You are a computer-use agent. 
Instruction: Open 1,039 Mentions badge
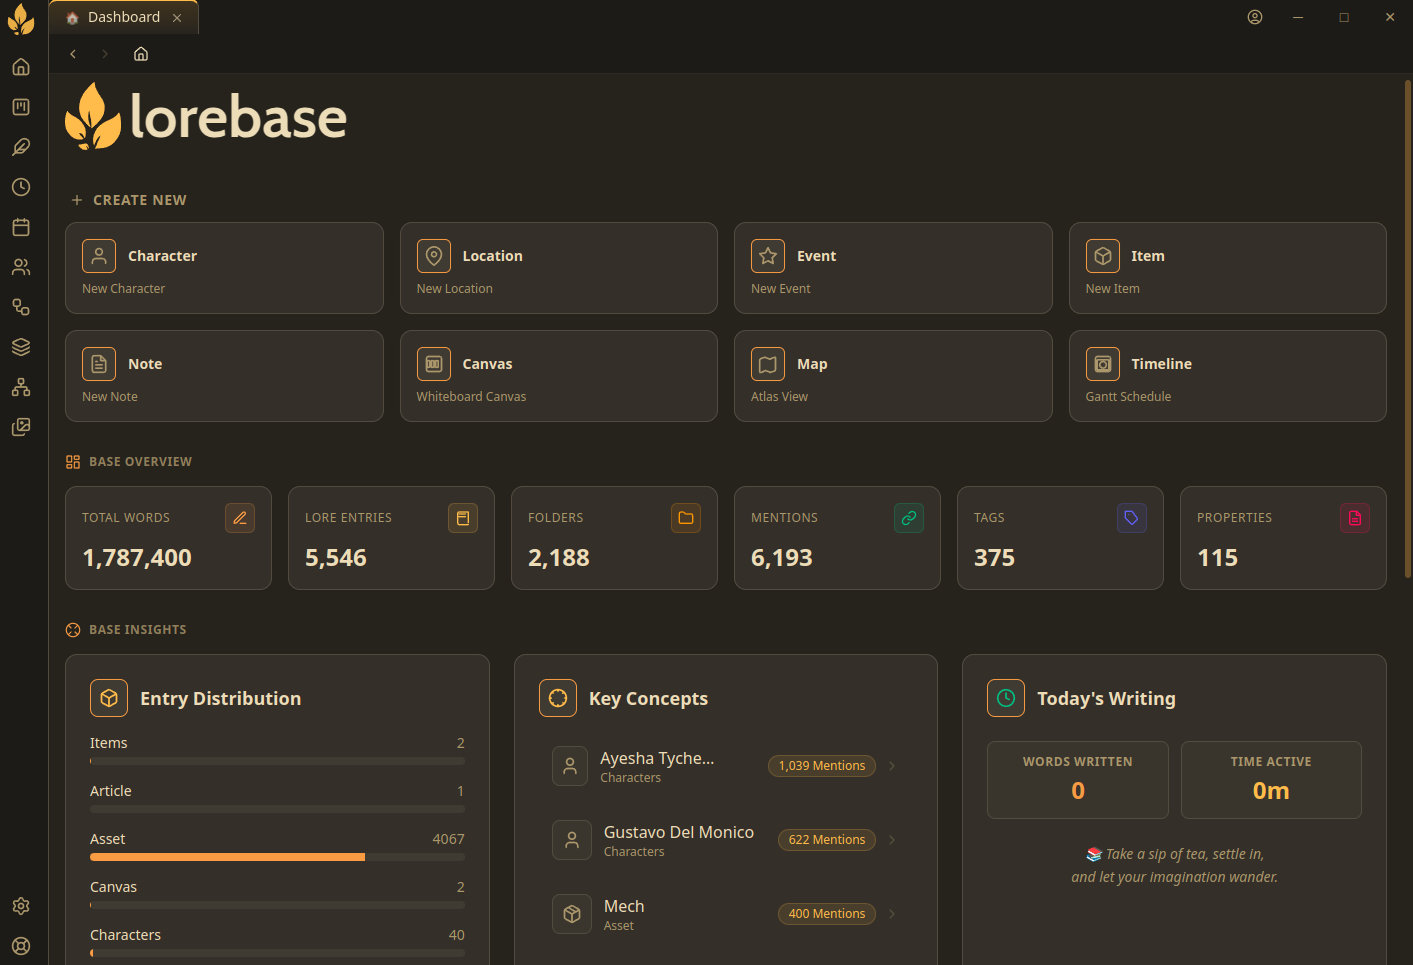(822, 766)
